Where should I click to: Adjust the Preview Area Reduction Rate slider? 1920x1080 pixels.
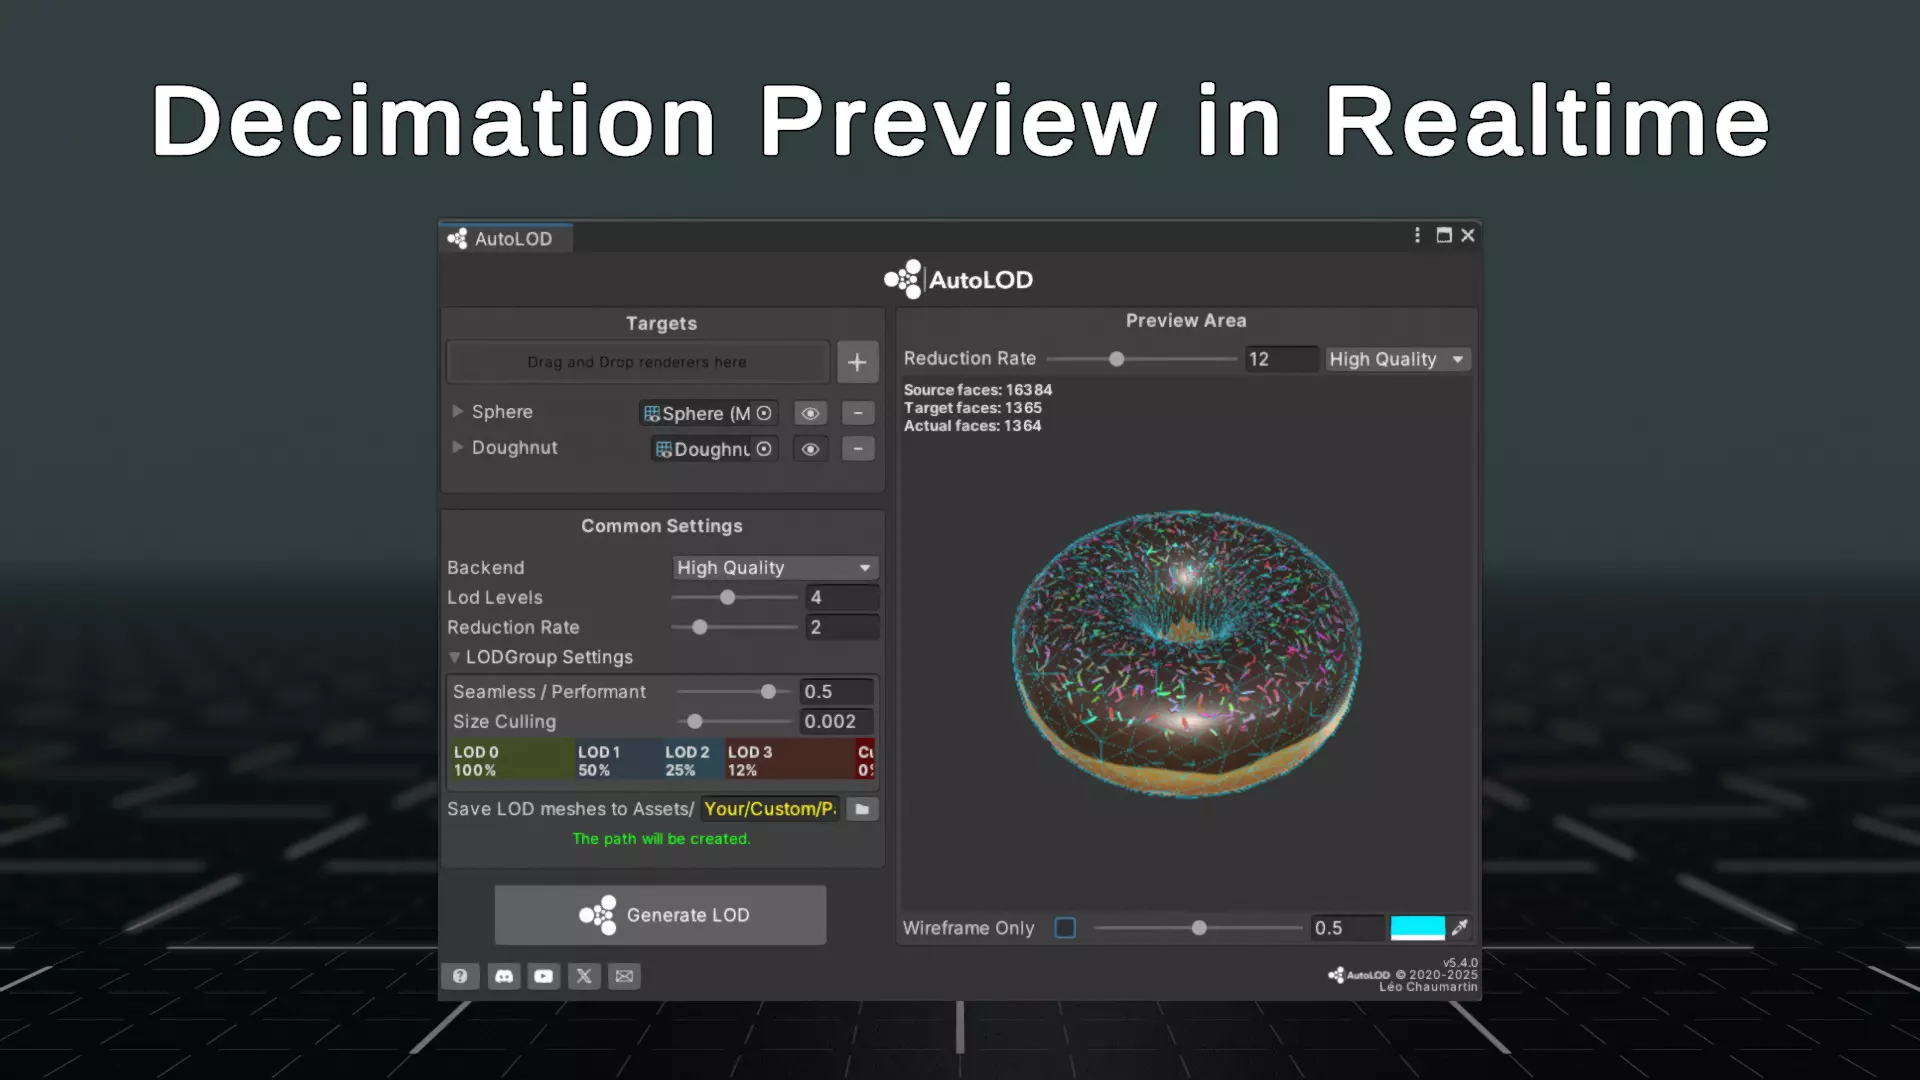pyautogui.click(x=1141, y=359)
